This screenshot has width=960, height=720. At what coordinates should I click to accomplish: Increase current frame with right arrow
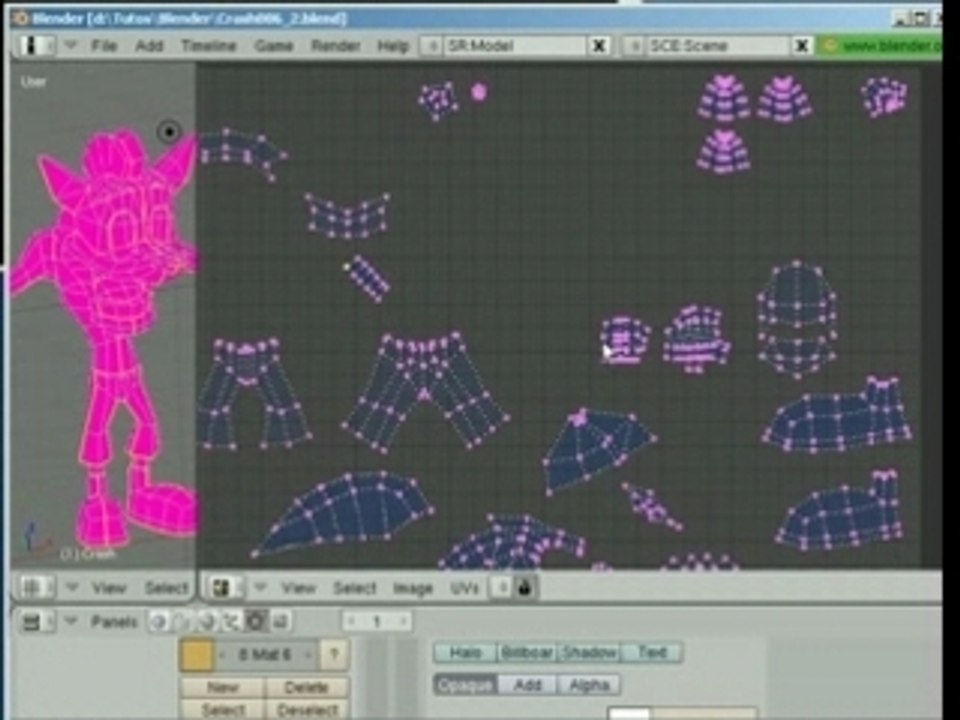point(403,622)
